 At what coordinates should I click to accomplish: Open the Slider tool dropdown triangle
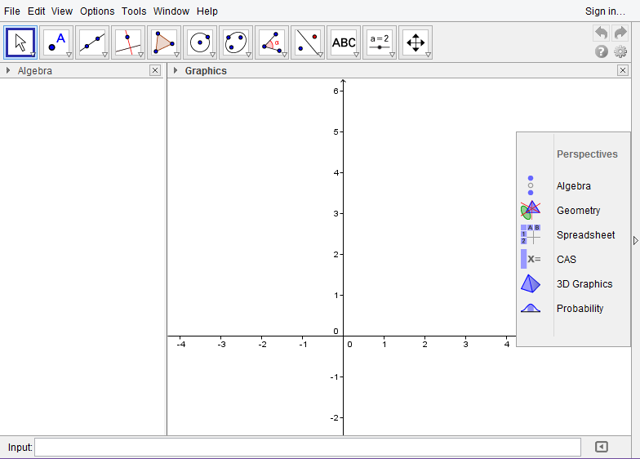(392, 55)
